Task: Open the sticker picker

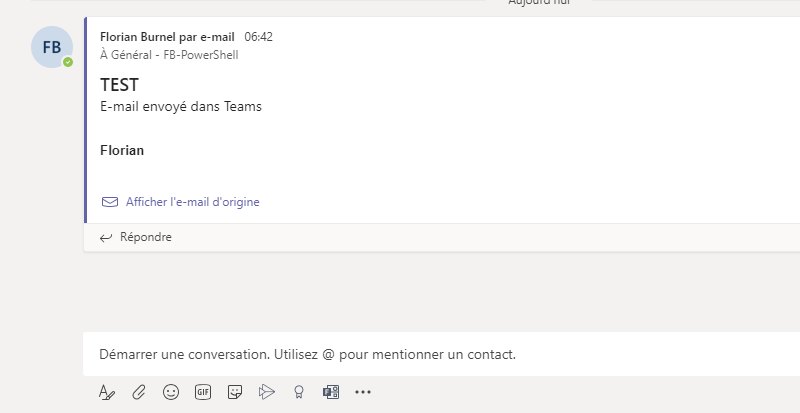Action: (x=235, y=393)
